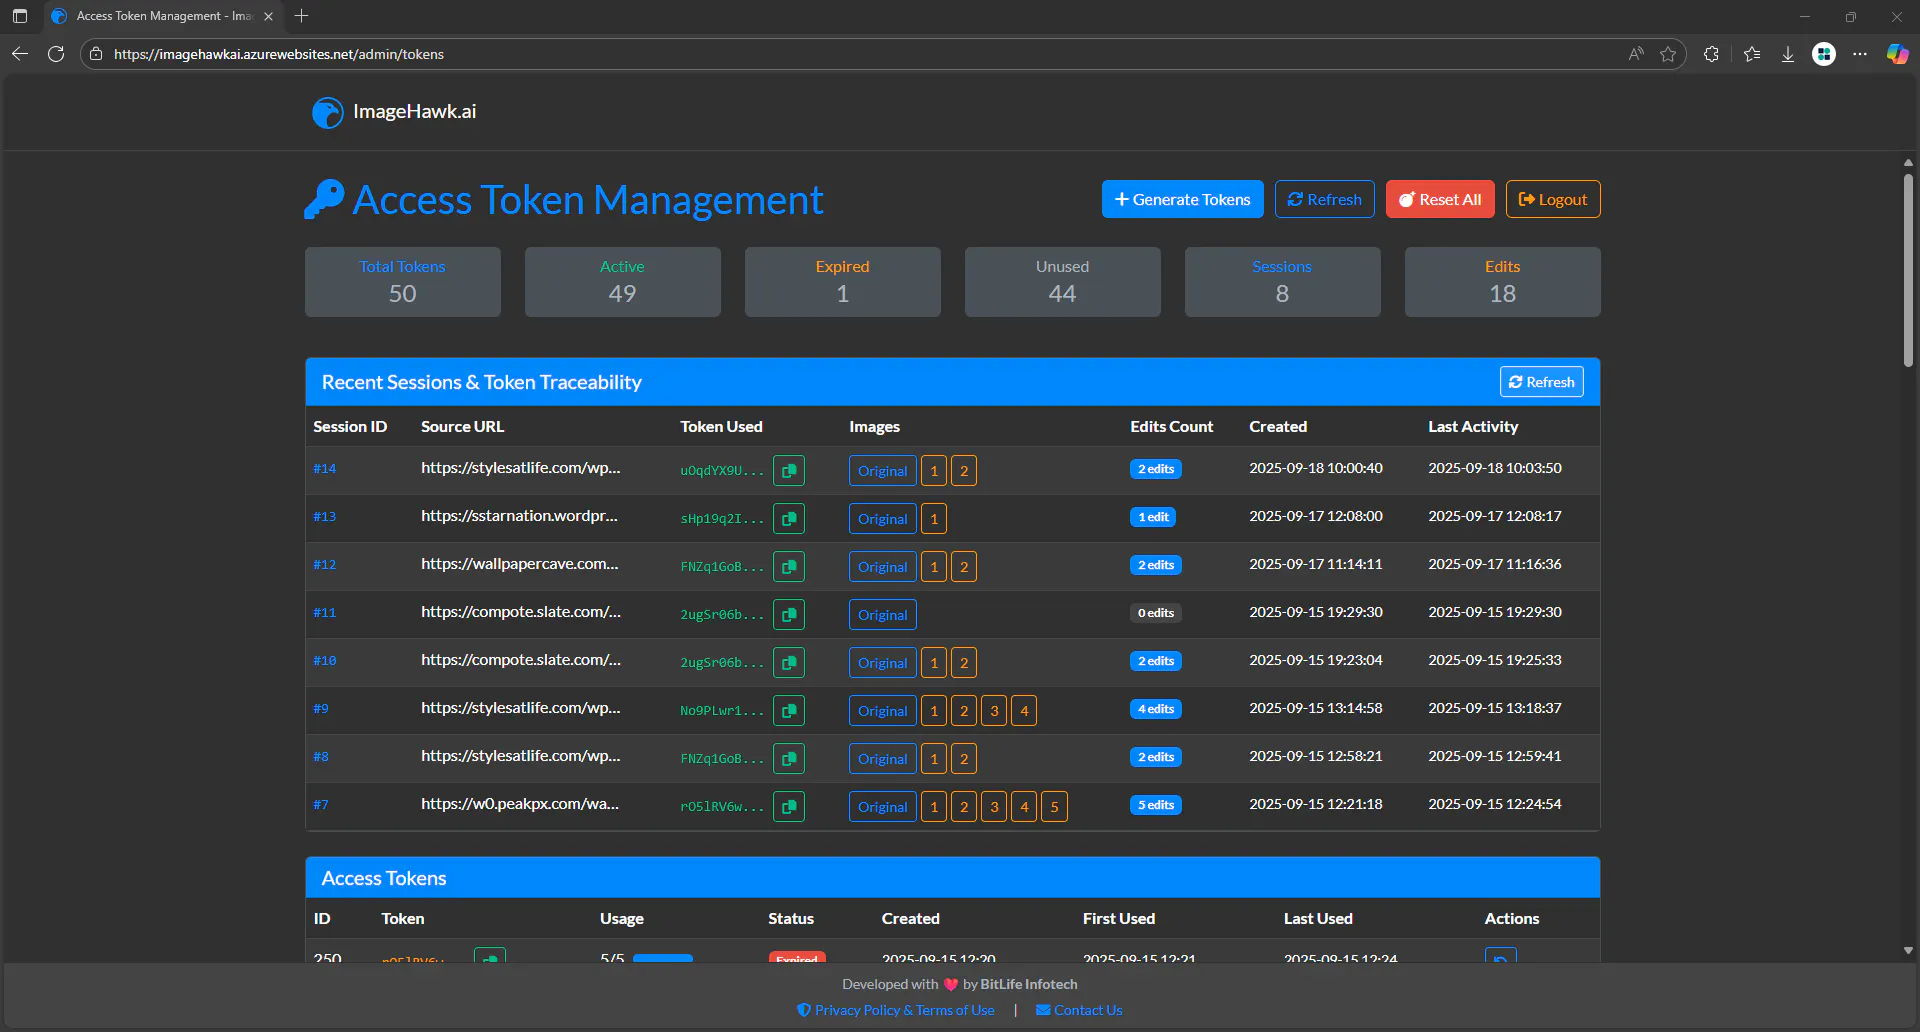The width and height of the screenshot is (1920, 1032).
Task: View image 2 of session #12
Action: tap(964, 566)
